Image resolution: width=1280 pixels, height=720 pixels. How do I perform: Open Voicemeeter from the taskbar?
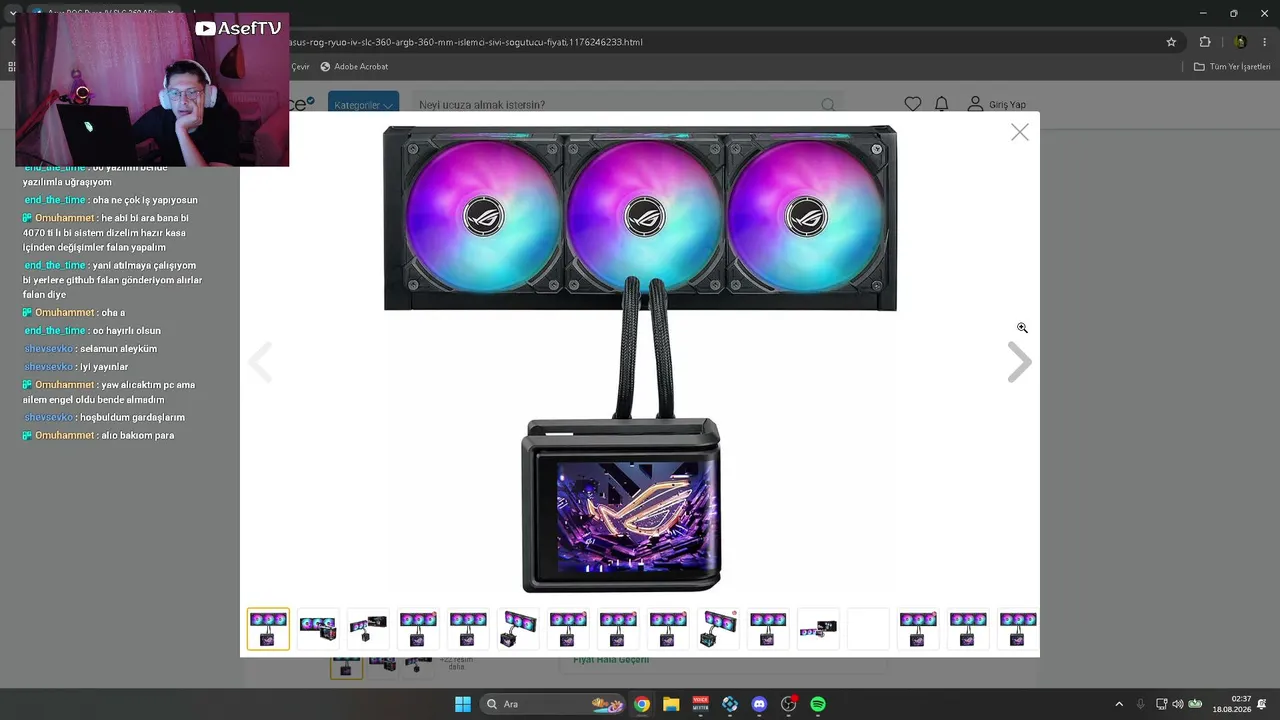point(701,704)
